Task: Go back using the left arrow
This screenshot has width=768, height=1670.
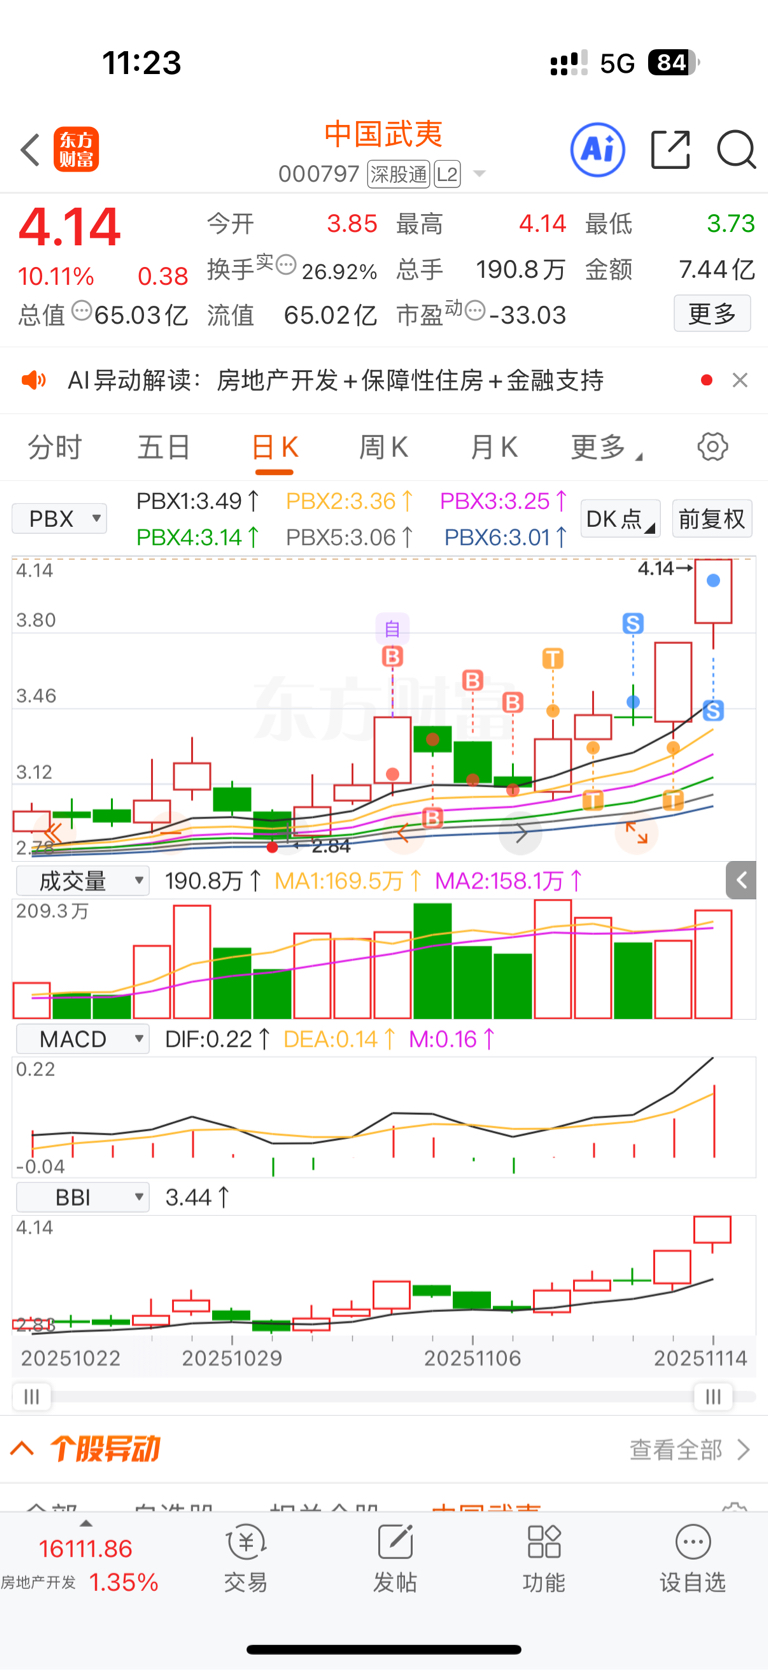Action: pyautogui.click(x=30, y=150)
